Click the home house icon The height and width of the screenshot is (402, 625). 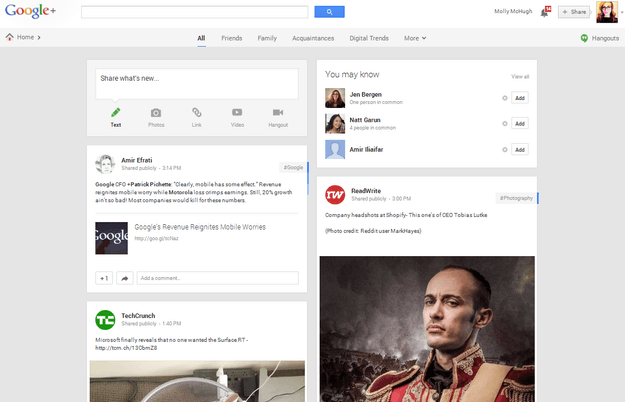coord(10,37)
